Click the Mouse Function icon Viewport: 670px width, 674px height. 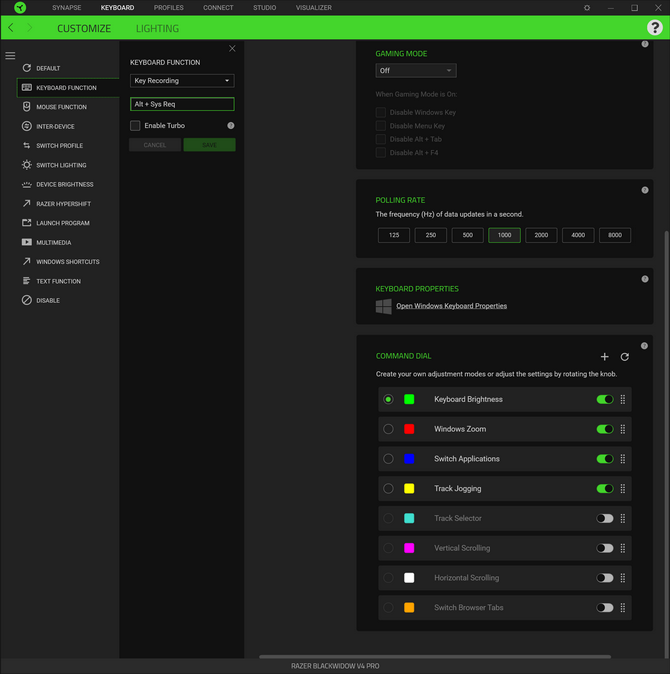(27, 107)
